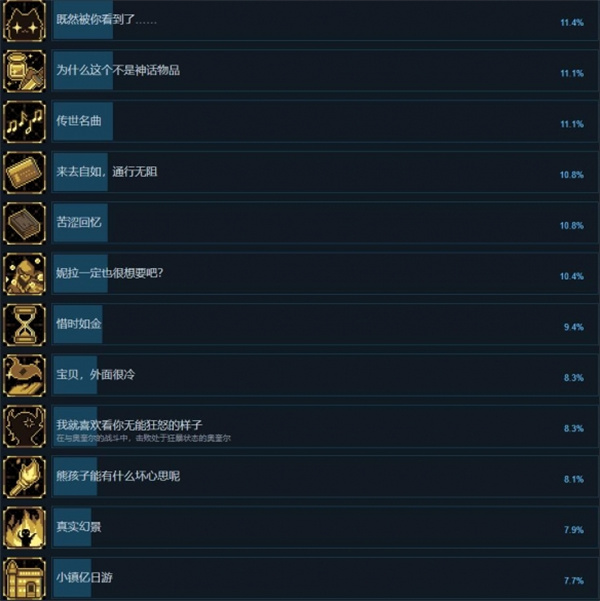This screenshot has height=601, width=600.
Task: Select the jar and sword achievement icon
Action: [x=24, y=71]
